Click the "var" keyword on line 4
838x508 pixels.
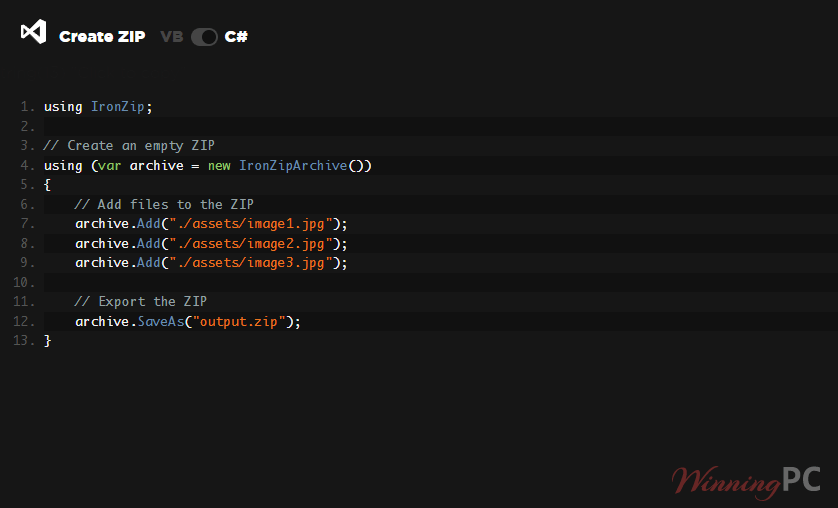click(110, 166)
